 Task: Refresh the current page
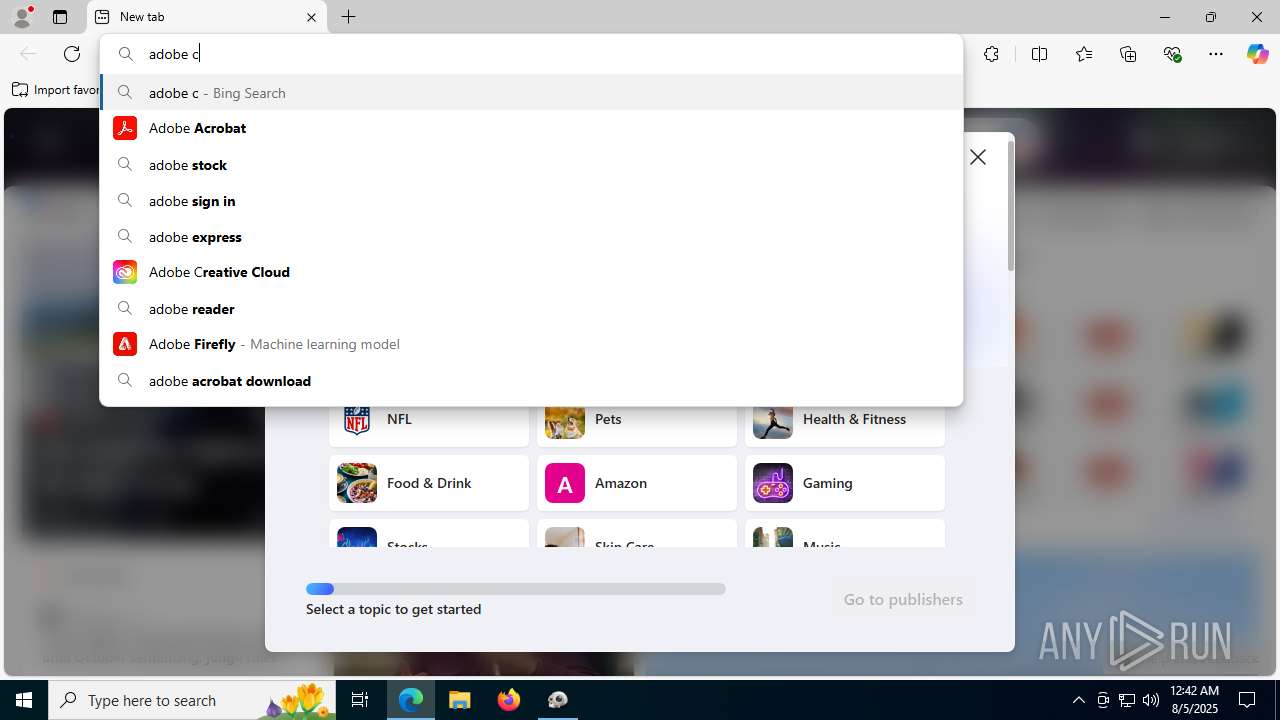[x=72, y=54]
